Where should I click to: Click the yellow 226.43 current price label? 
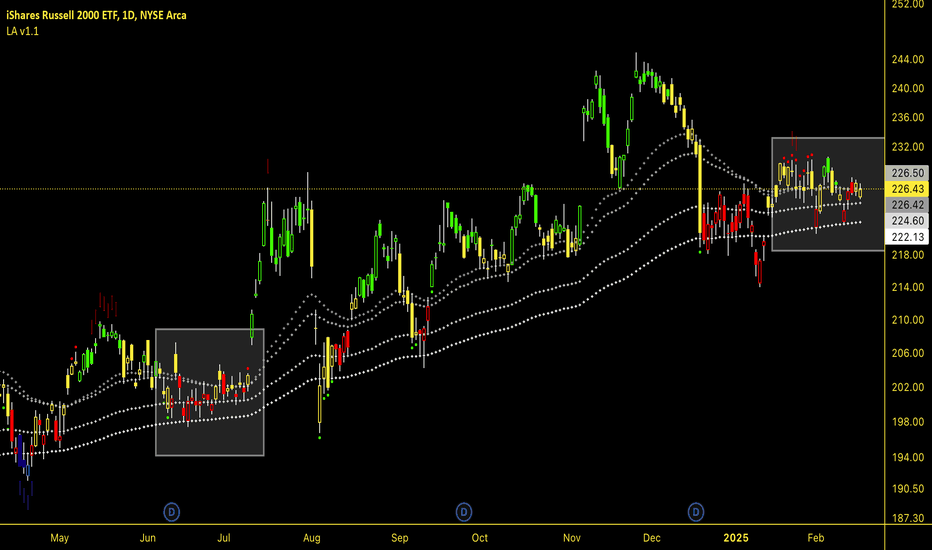tap(908, 189)
